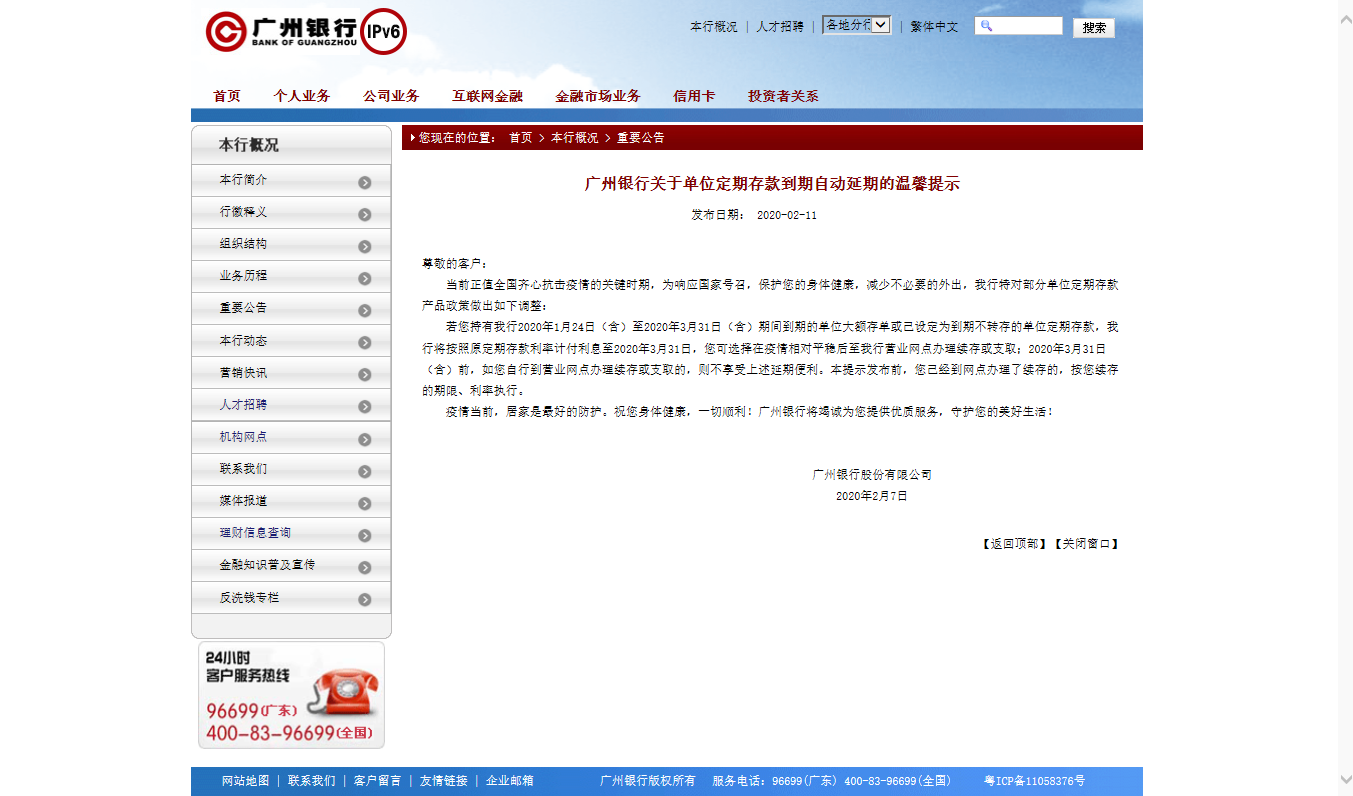Open the 信用卡 navigation menu
Image resolution: width=1353 pixels, height=796 pixels.
click(x=694, y=96)
